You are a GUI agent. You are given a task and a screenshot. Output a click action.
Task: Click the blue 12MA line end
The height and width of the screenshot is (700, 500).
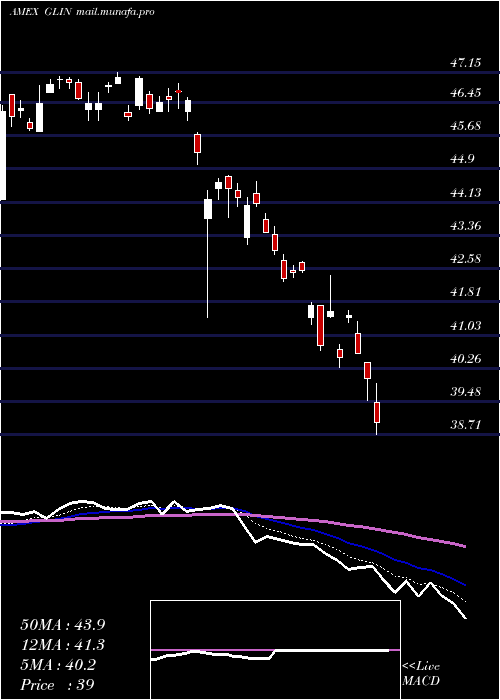pyautogui.click(x=464, y=584)
